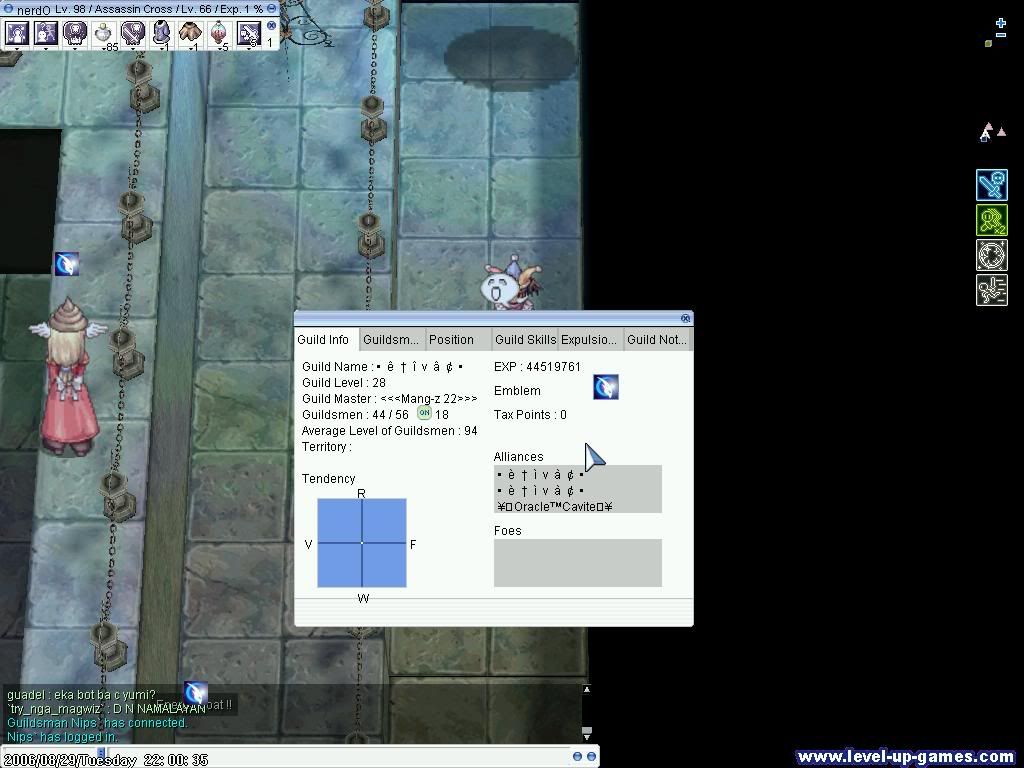Click the guild emblem in Guild Info
This screenshot has height=768, width=1024.
point(605,387)
